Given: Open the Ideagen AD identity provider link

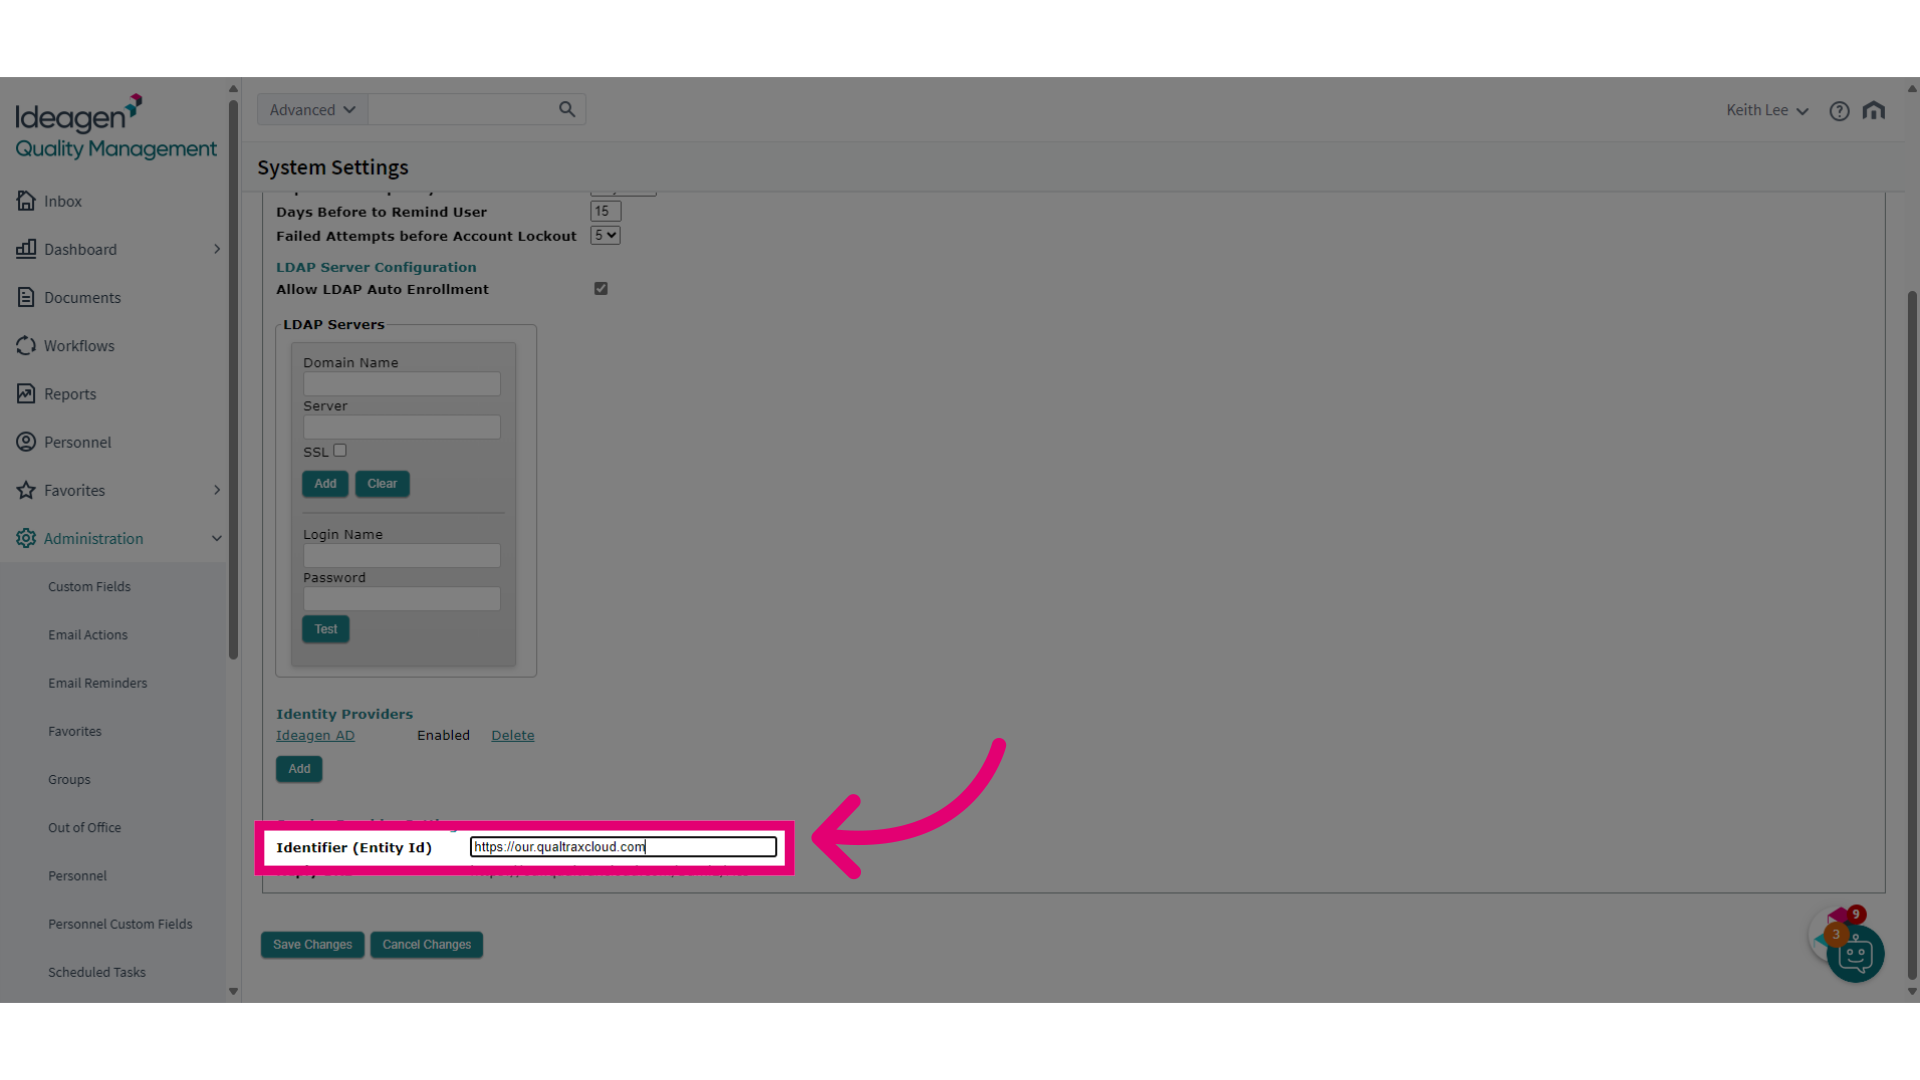Looking at the screenshot, I should point(315,735).
